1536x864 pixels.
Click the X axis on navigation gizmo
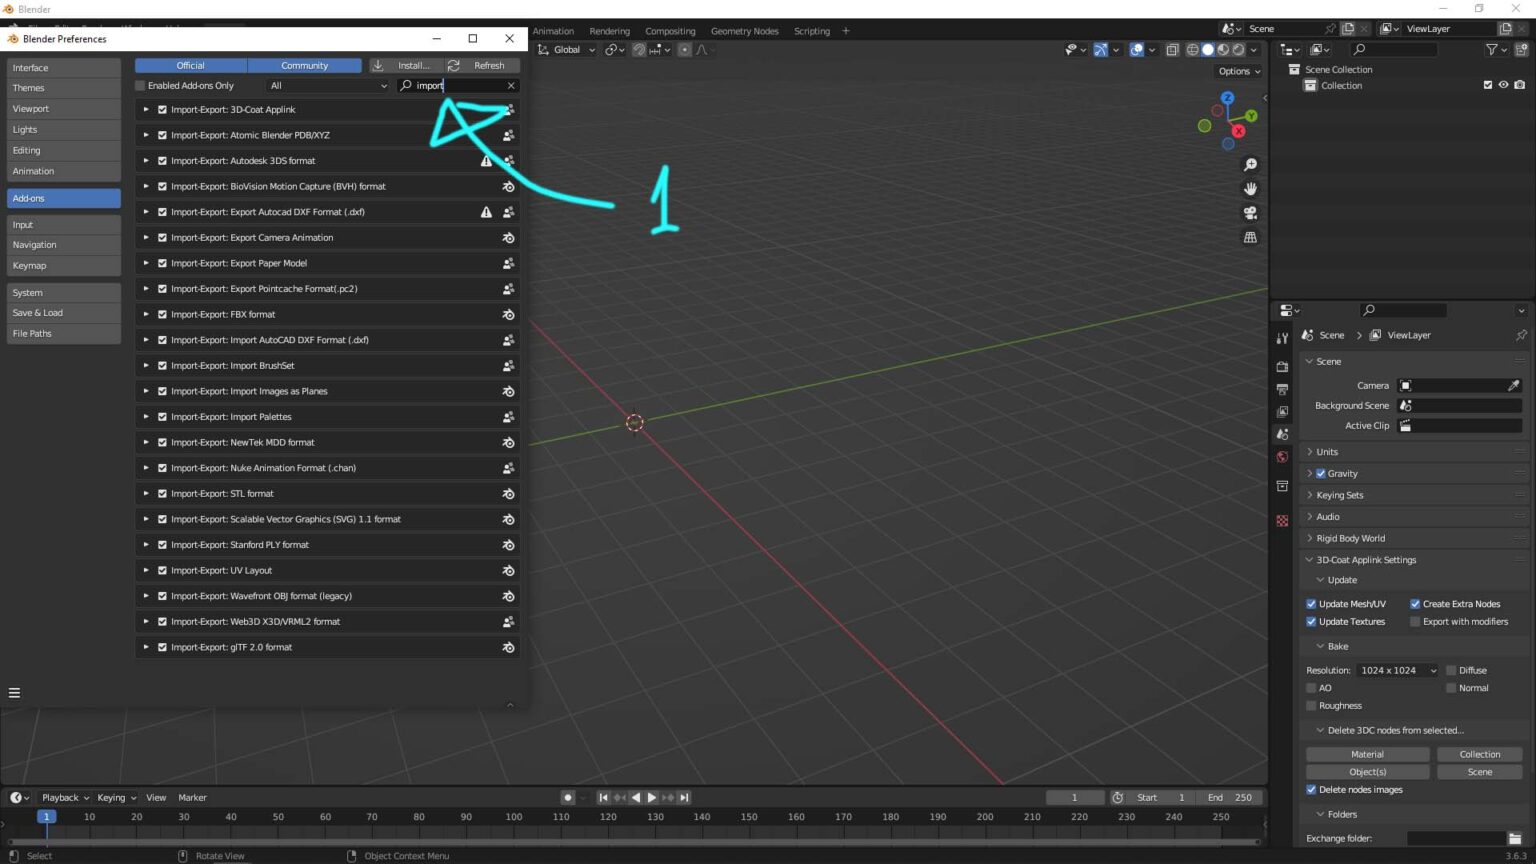(x=1239, y=131)
